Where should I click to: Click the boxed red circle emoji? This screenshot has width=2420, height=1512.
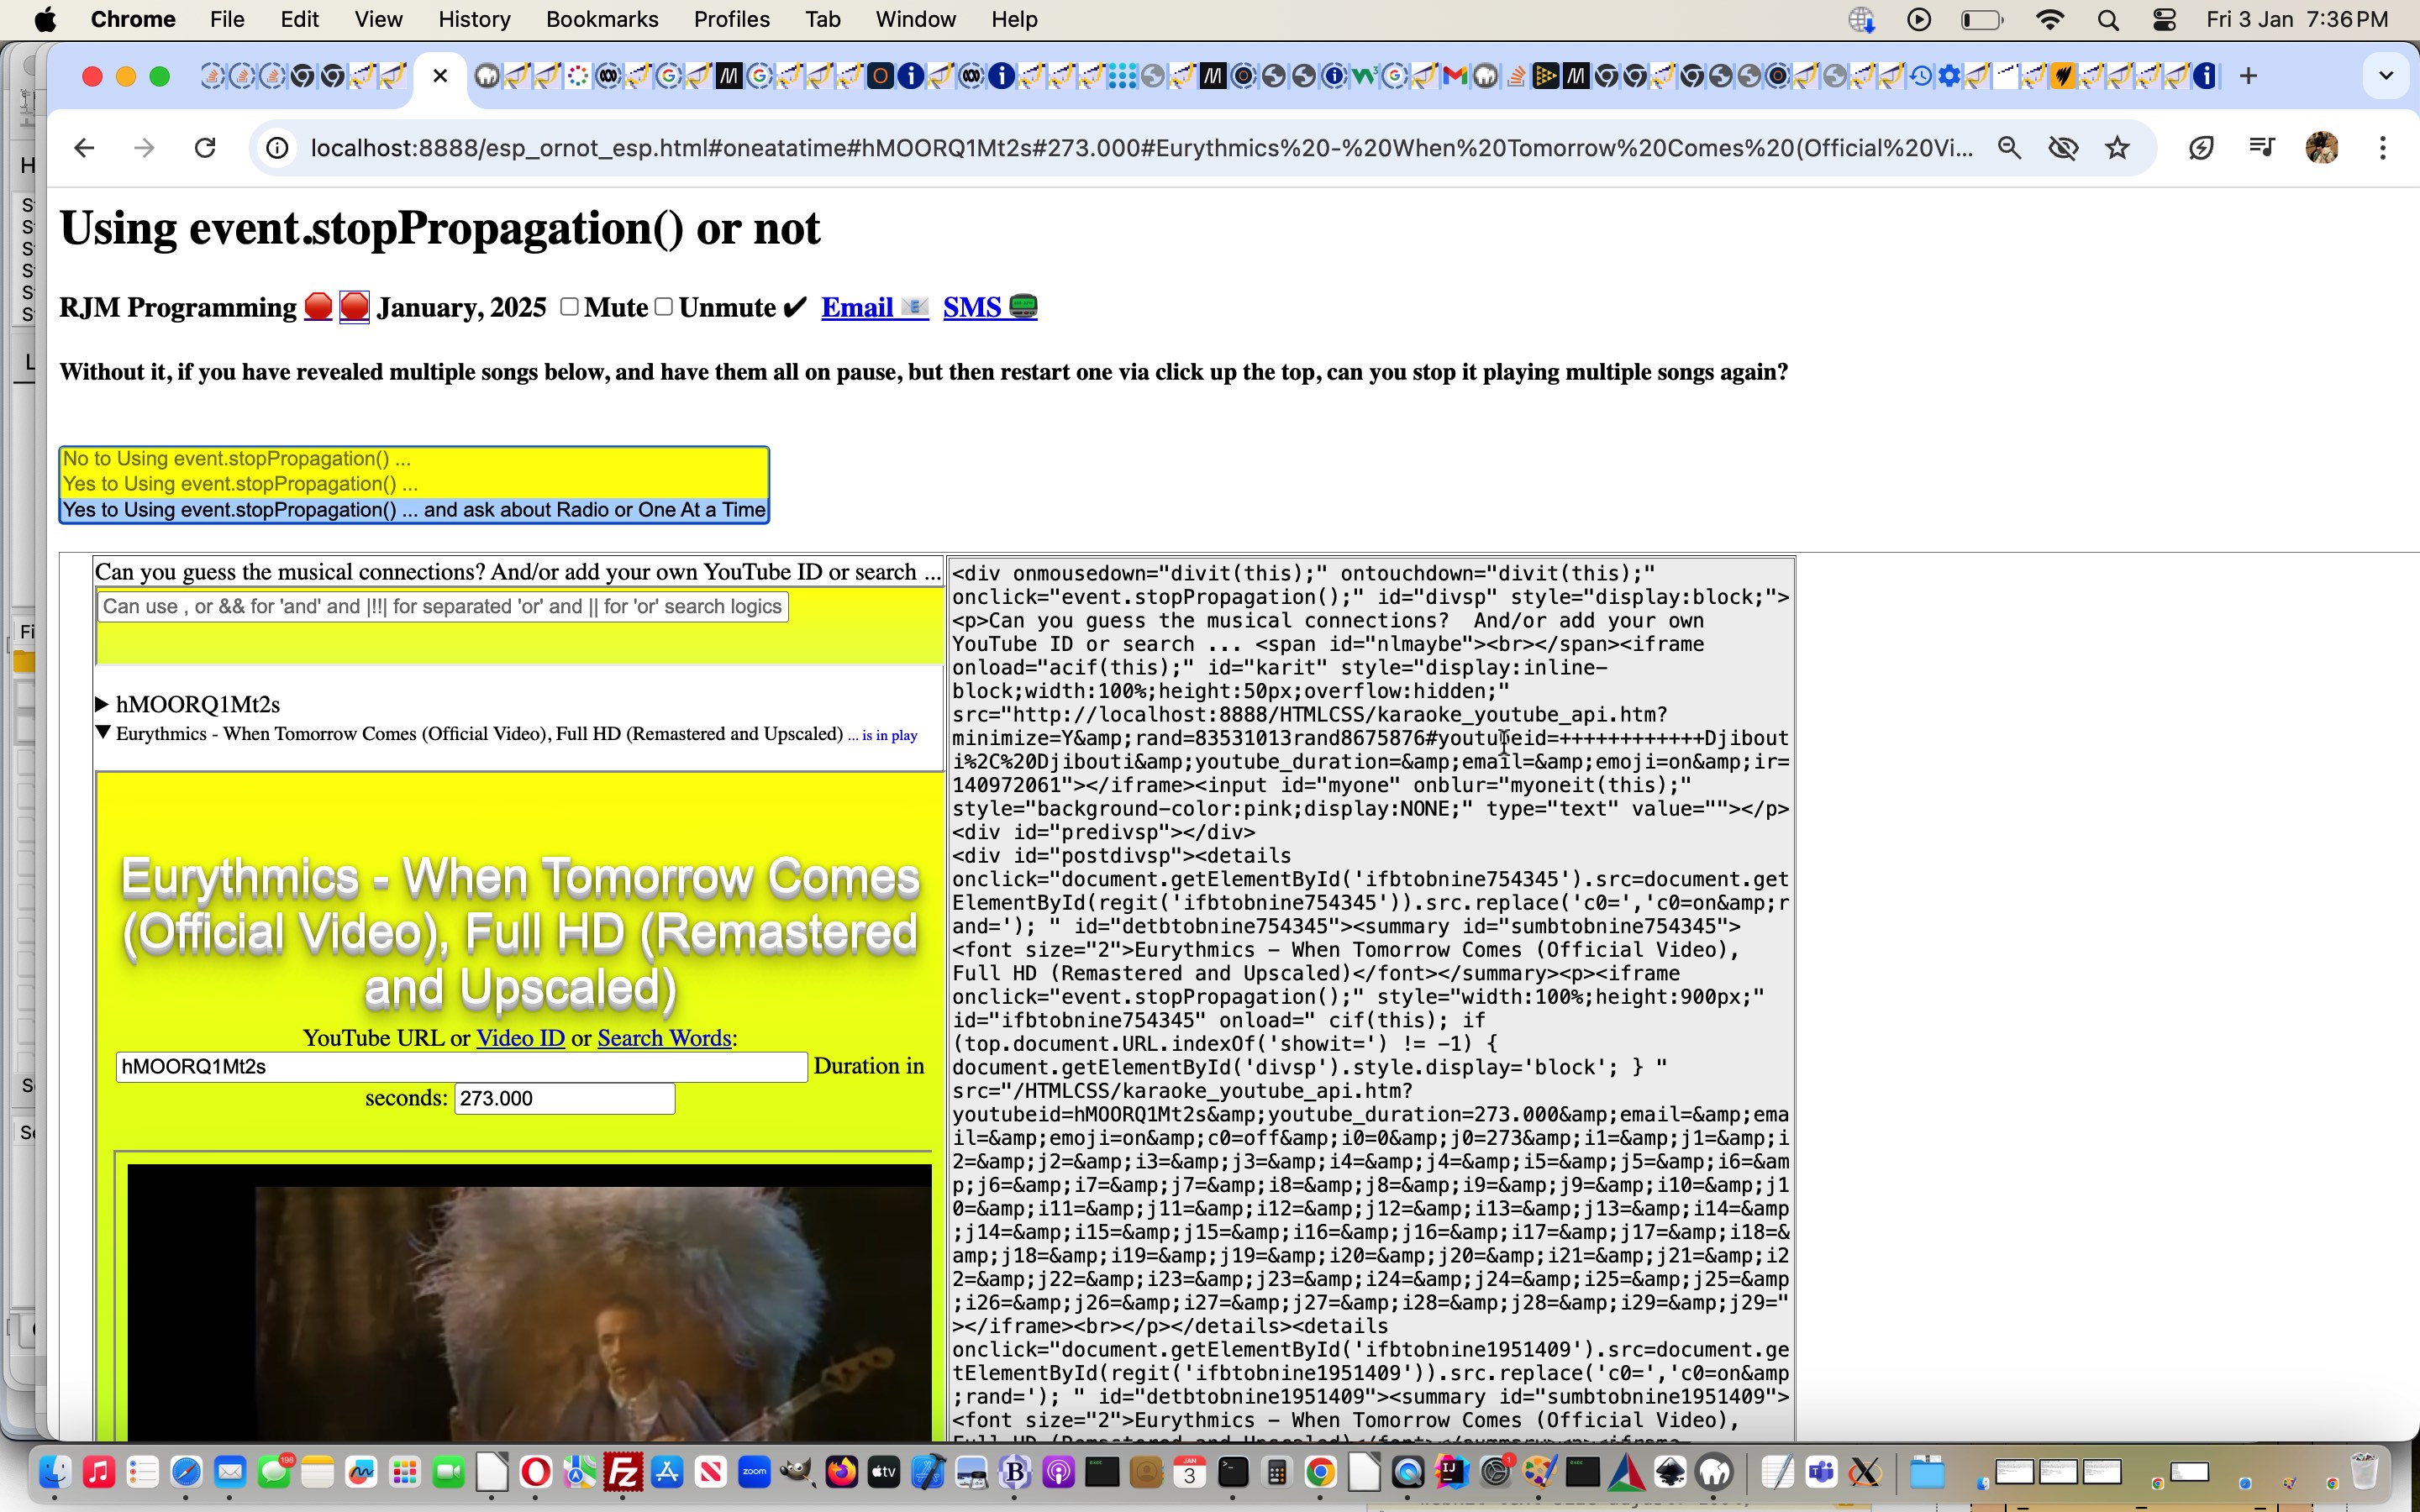pyautogui.click(x=354, y=307)
